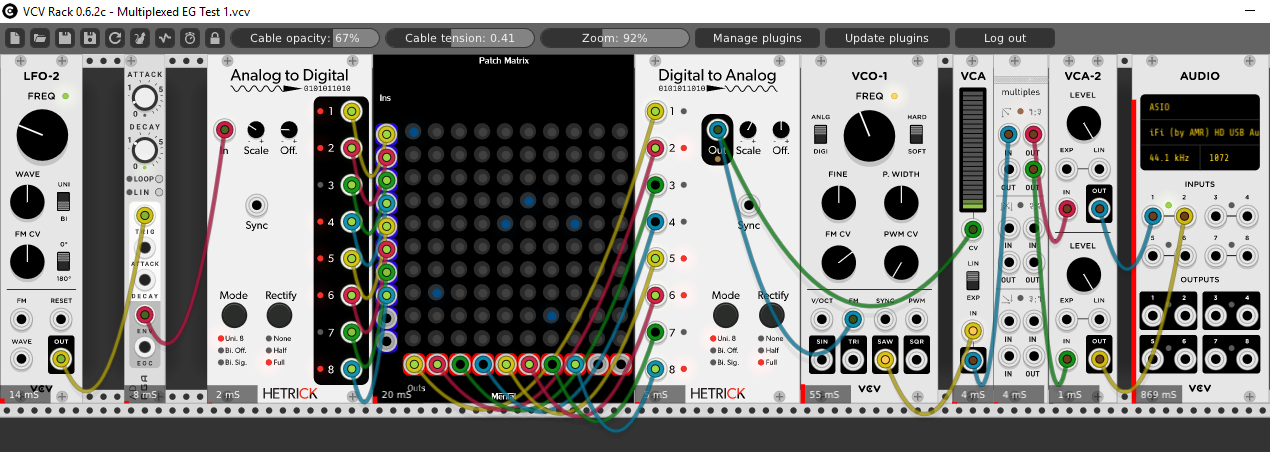Click the VCO-1 PWM CV knob
The width and height of the screenshot is (1270, 452).
pos(901,261)
